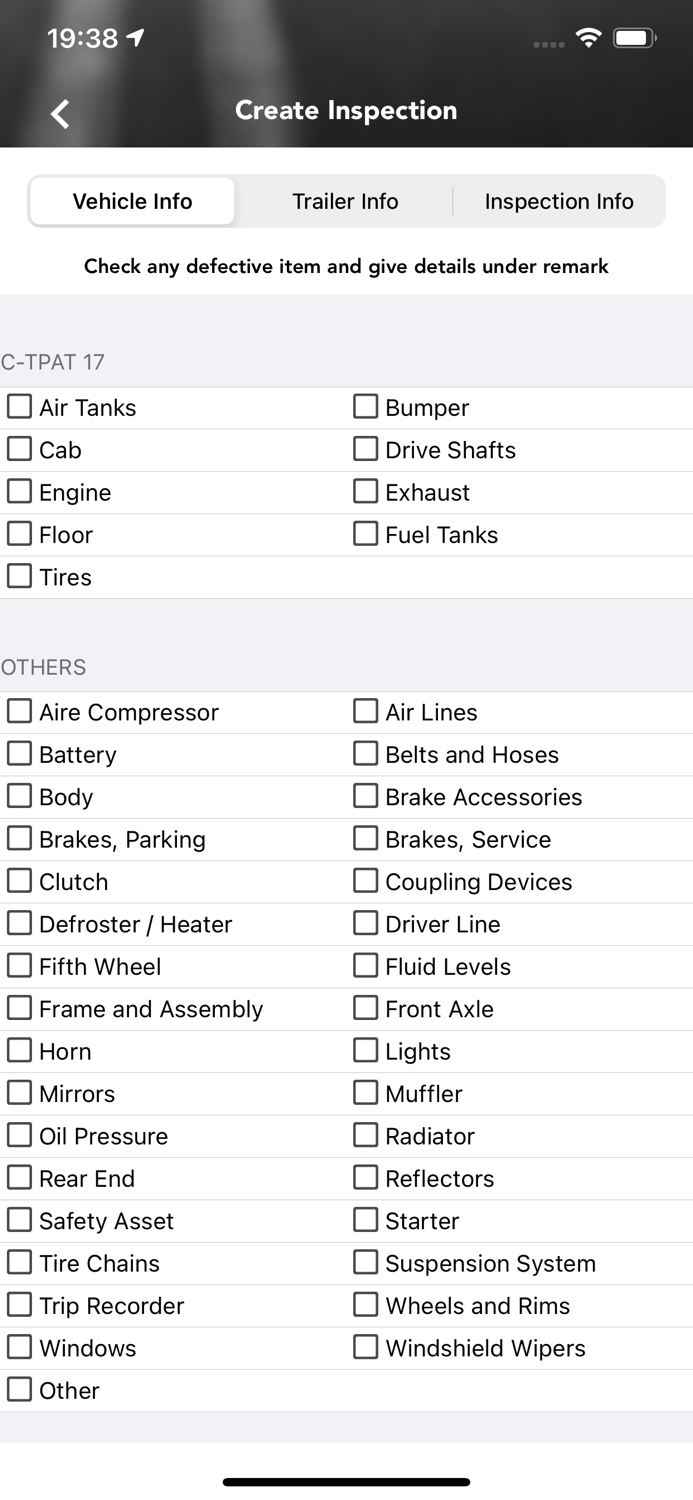Tap the Wi-Fi status icon
693x1500 pixels.
589,38
